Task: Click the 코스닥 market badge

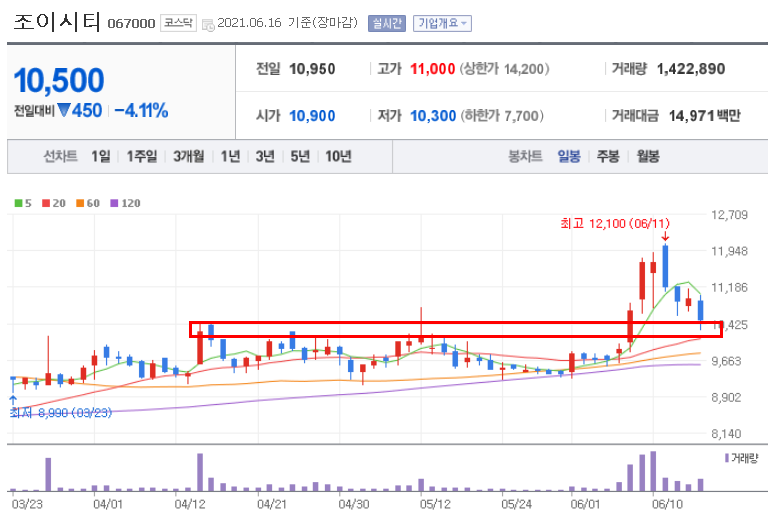Action: (178, 23)
